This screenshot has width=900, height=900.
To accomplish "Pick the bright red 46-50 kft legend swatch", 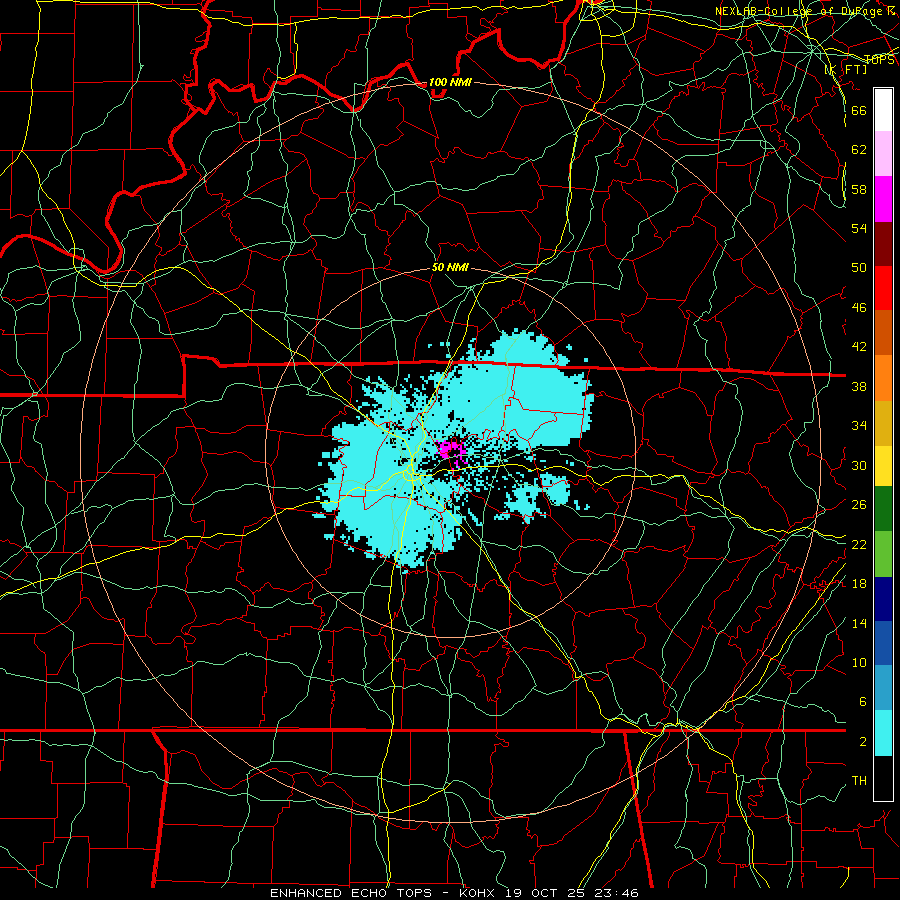I will point(883,288).
